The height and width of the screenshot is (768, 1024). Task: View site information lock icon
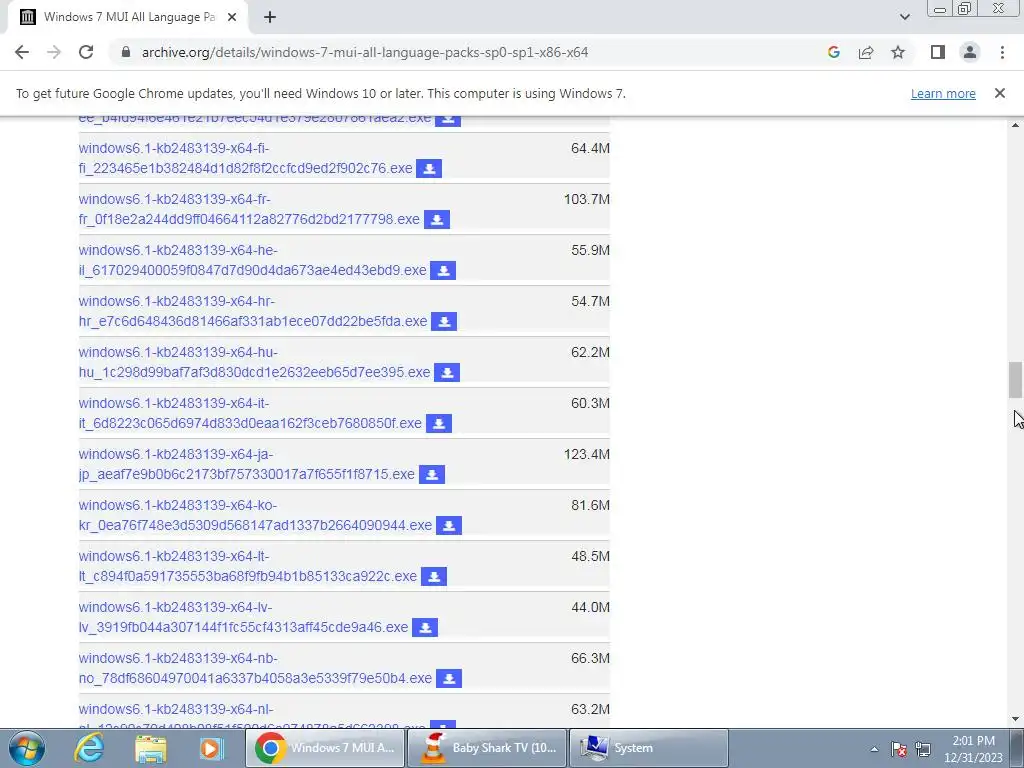coord(126,52)
